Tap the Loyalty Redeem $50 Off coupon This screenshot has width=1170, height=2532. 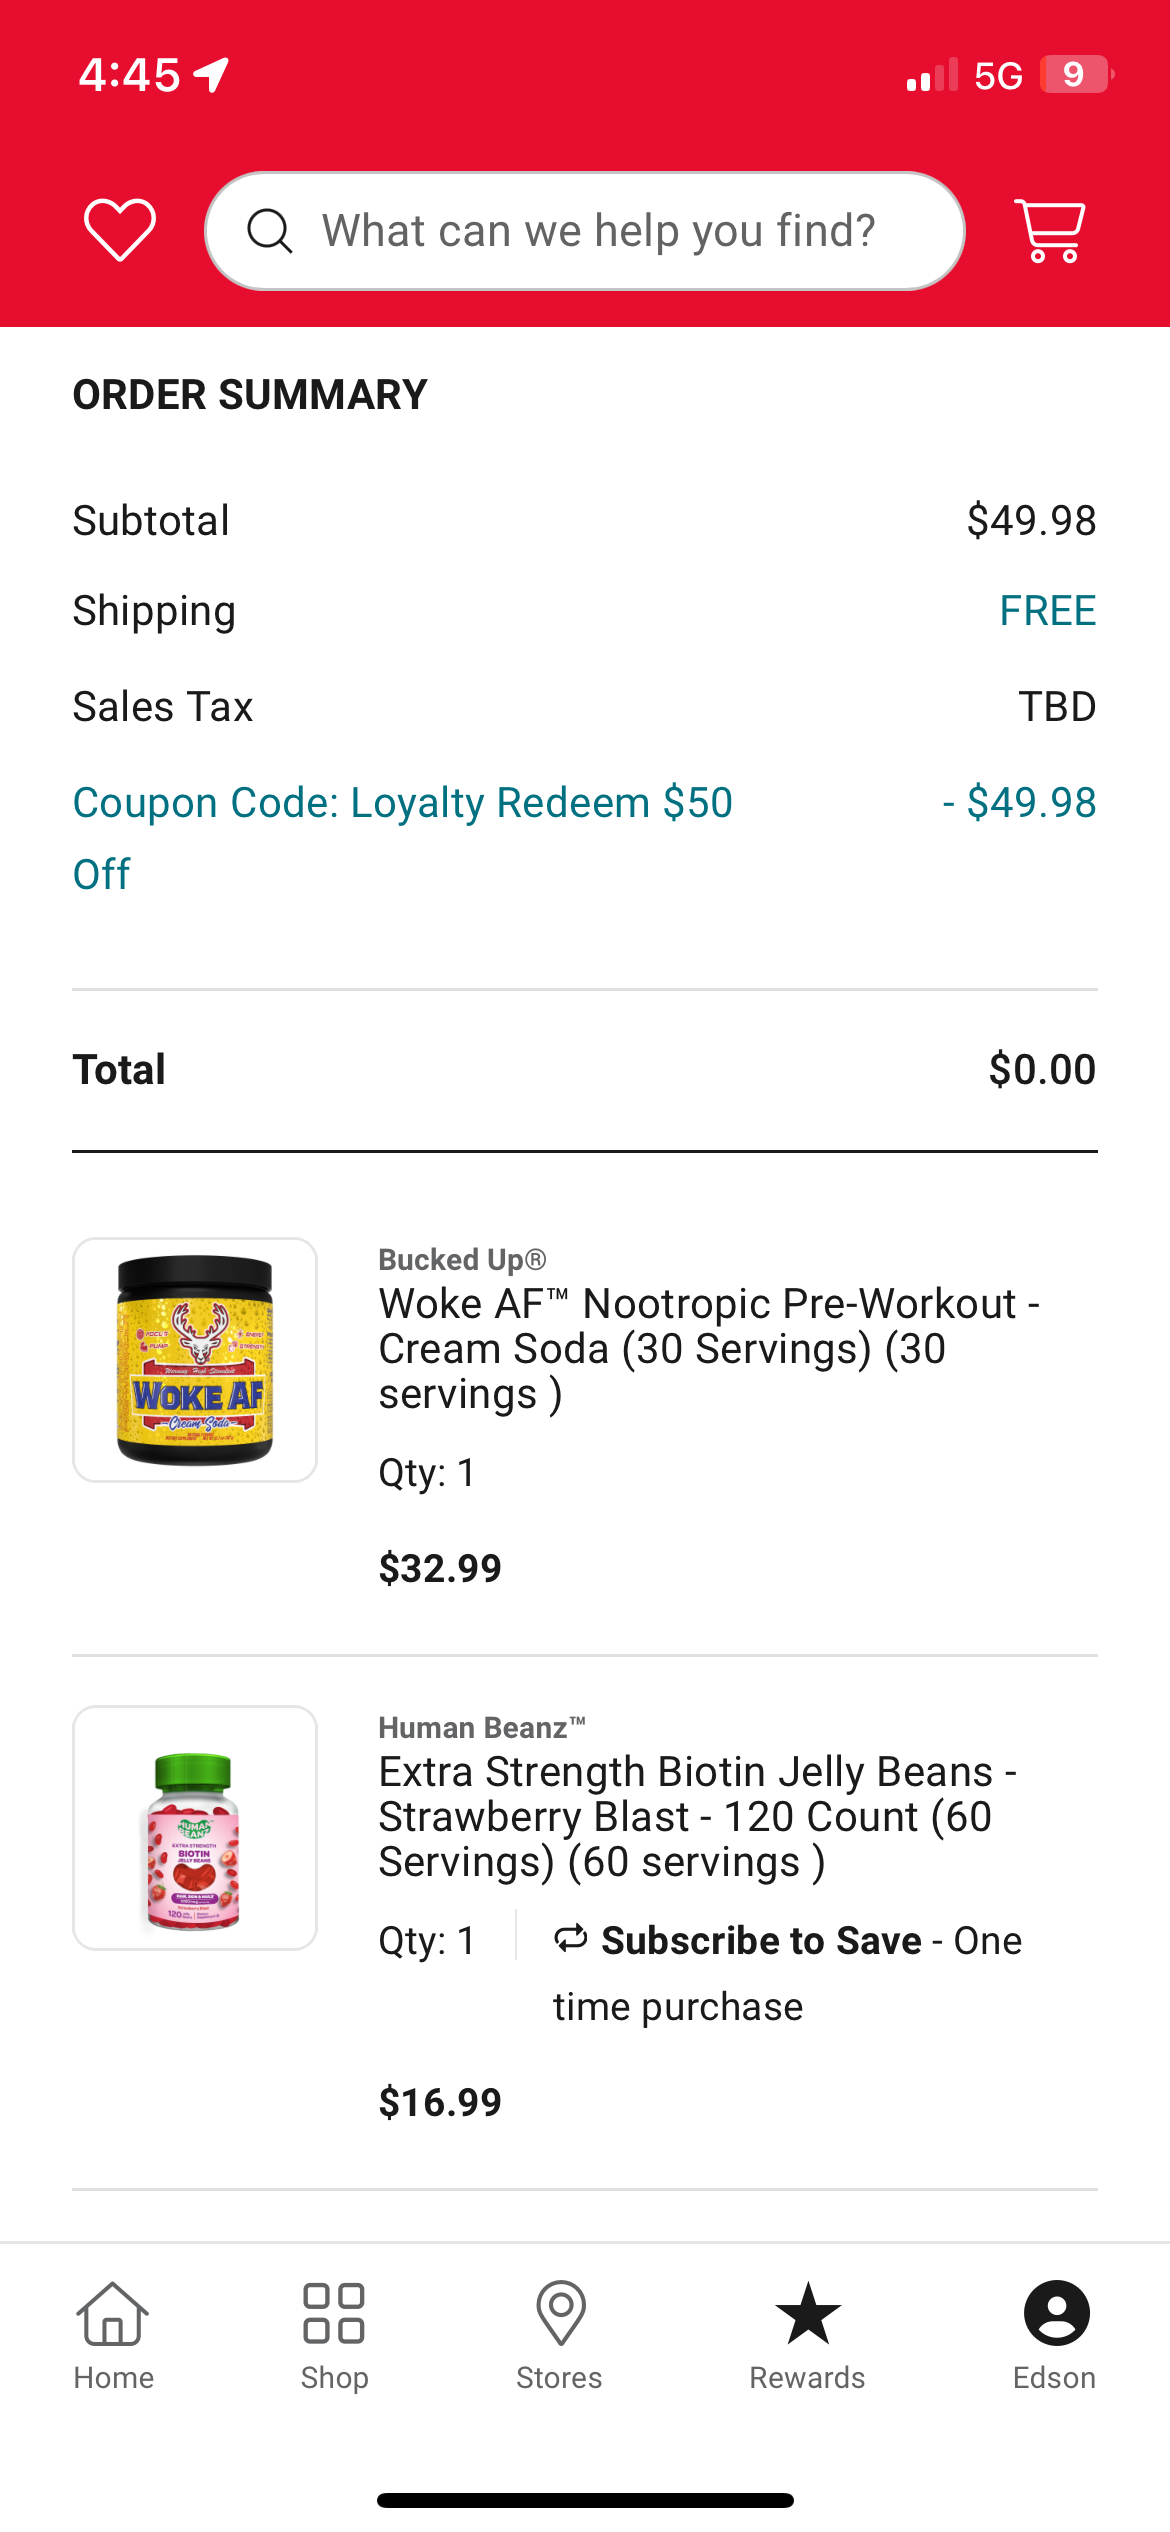402,803
